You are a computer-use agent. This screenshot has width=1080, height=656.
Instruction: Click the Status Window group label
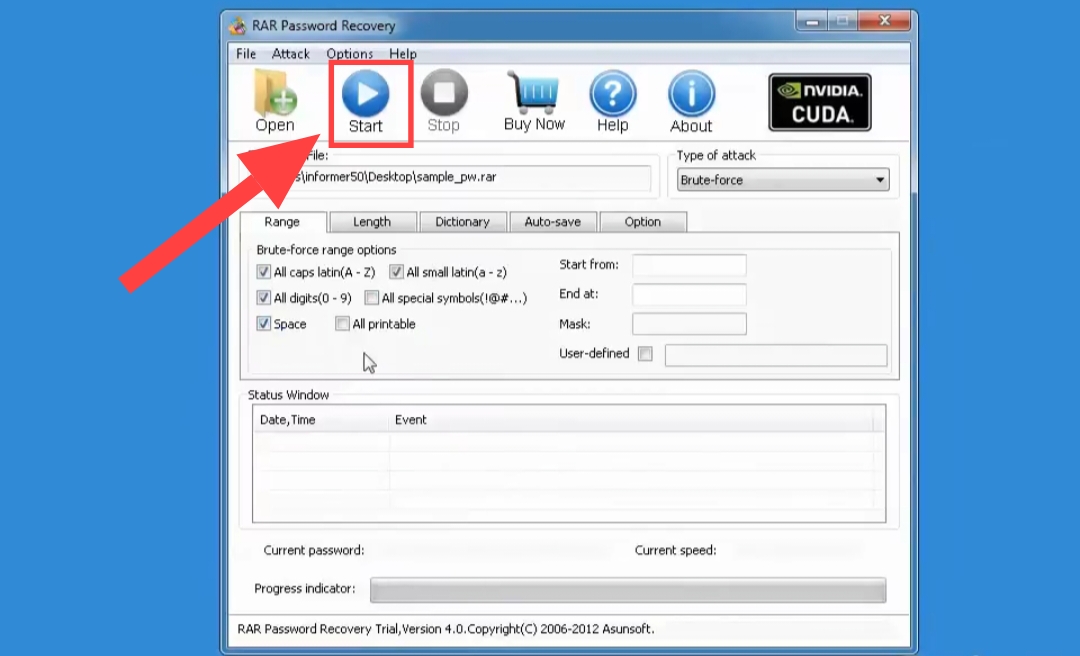coord(289,395)
